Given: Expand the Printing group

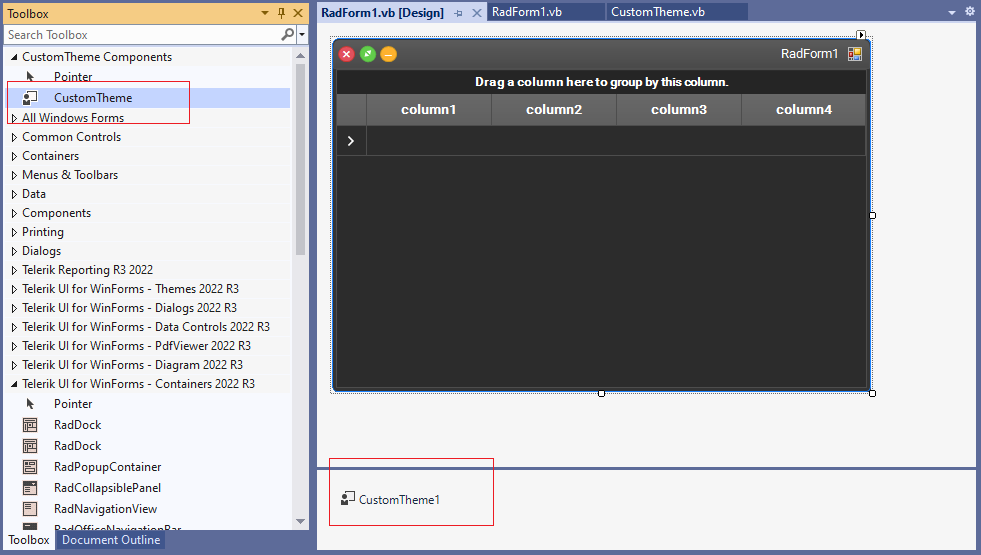Looking at the screenshot, I should [14, 232].
